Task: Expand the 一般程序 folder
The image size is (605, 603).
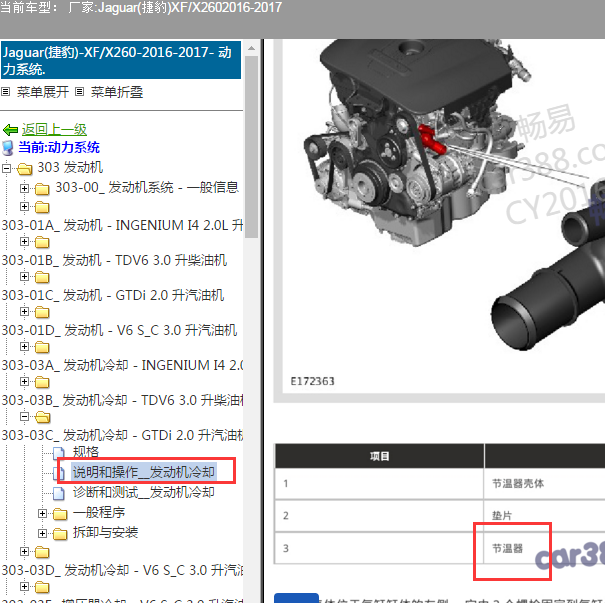Action: 42,513
